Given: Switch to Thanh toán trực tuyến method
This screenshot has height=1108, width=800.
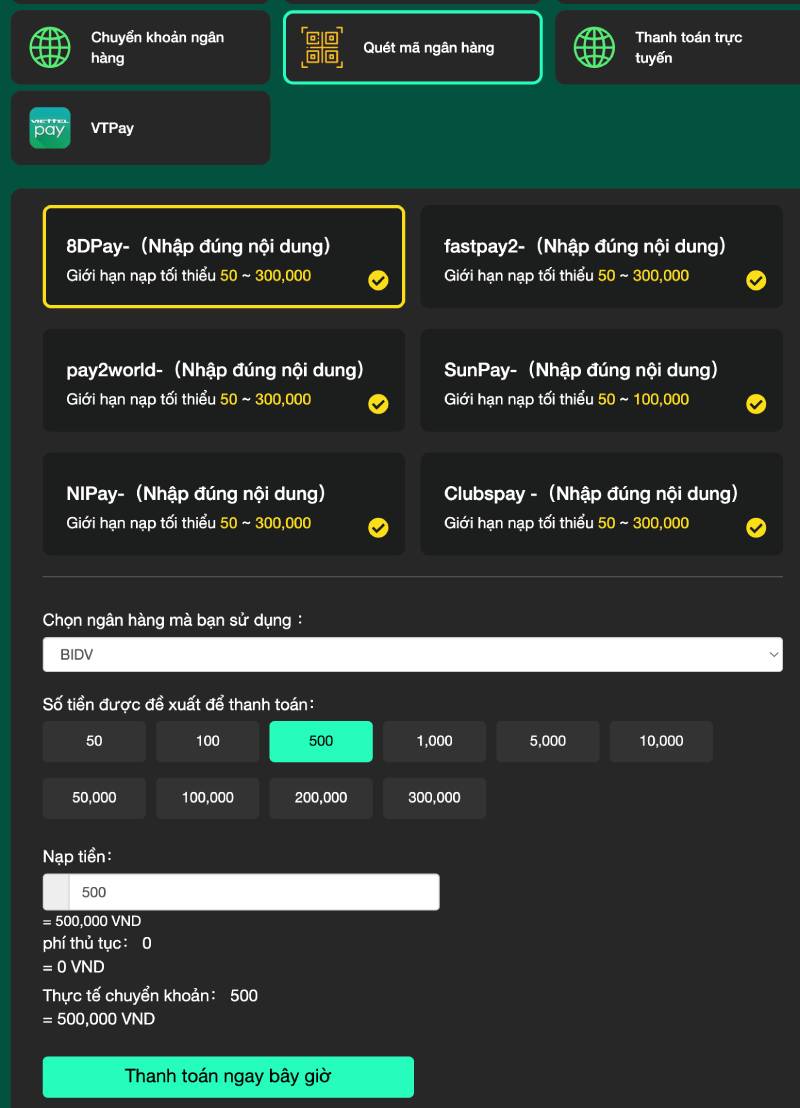Looking at the screenshot, I should (678, 47).
